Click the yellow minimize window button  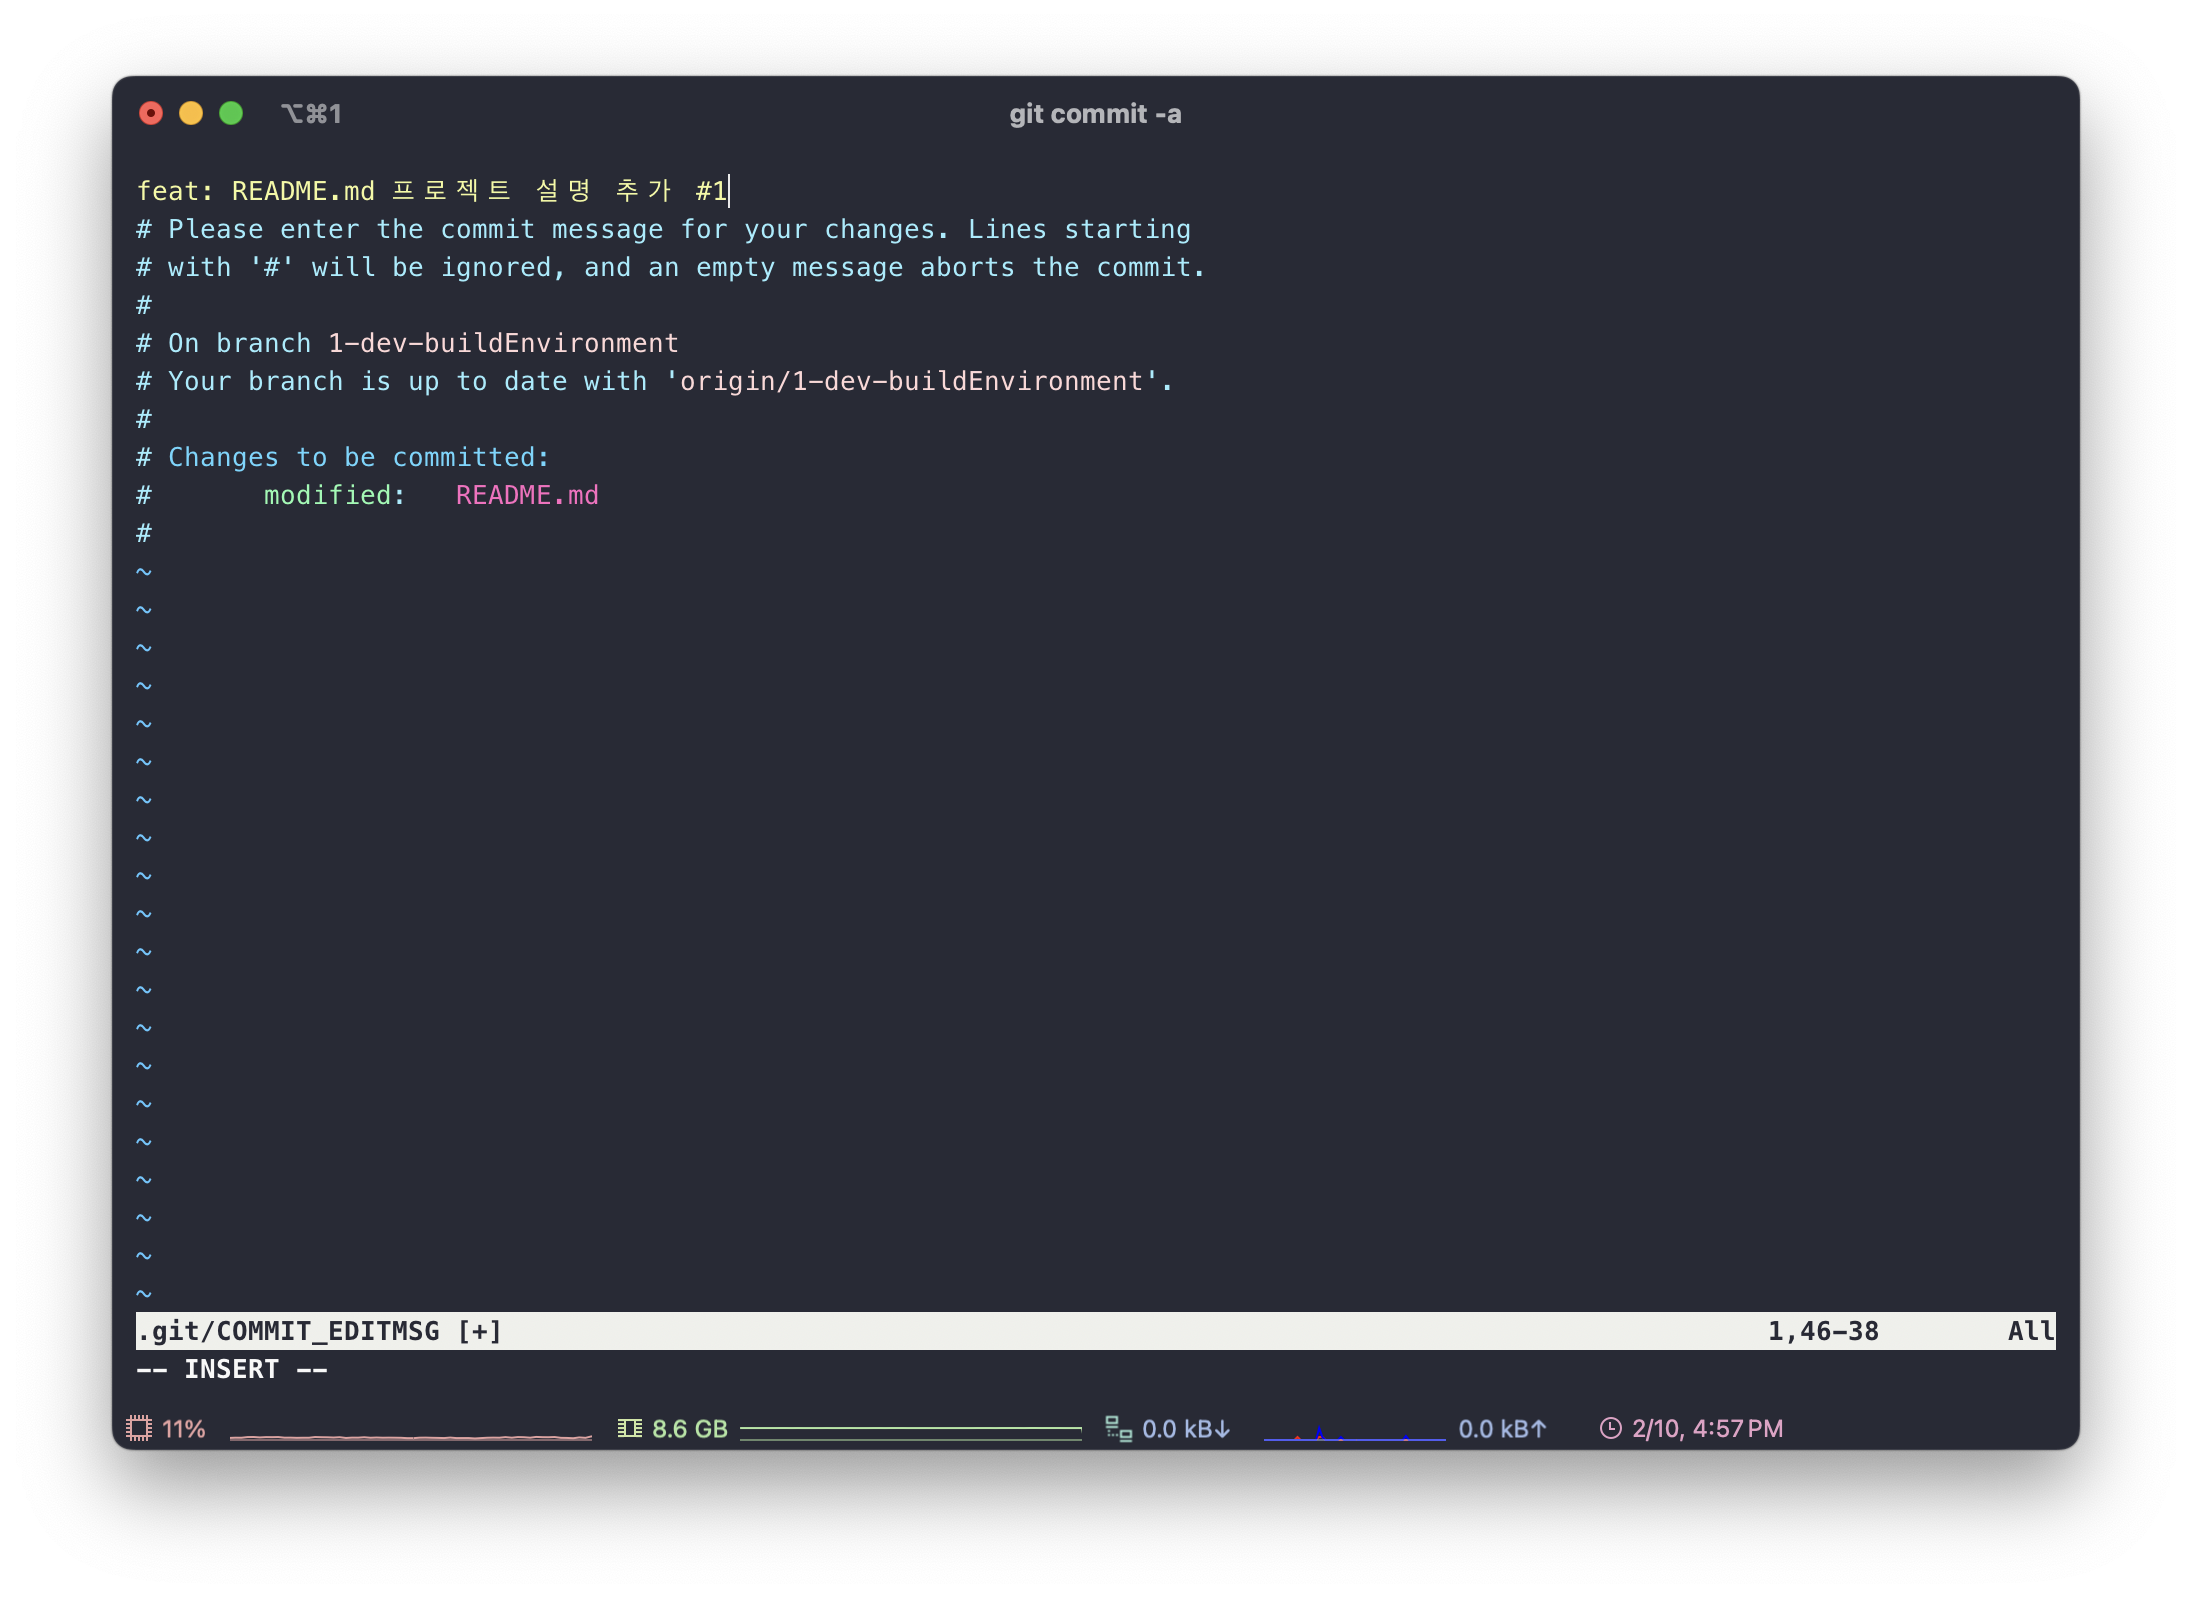191,113
